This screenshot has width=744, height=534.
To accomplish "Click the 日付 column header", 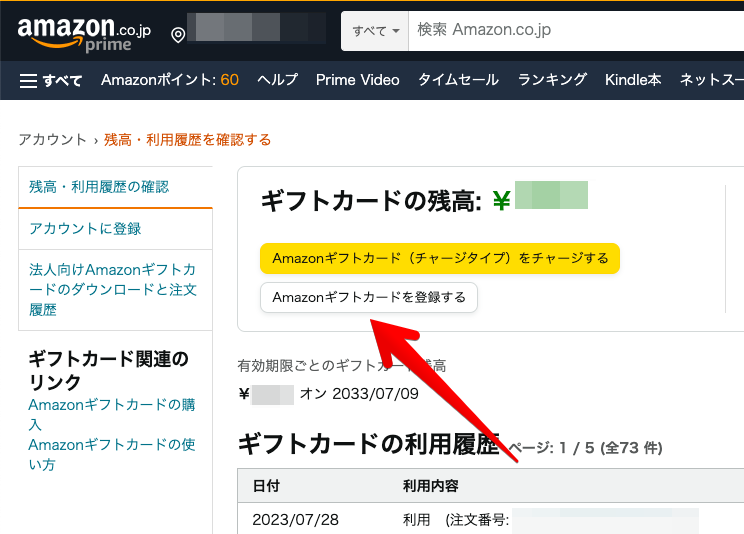I will click(x=266, y=486).
